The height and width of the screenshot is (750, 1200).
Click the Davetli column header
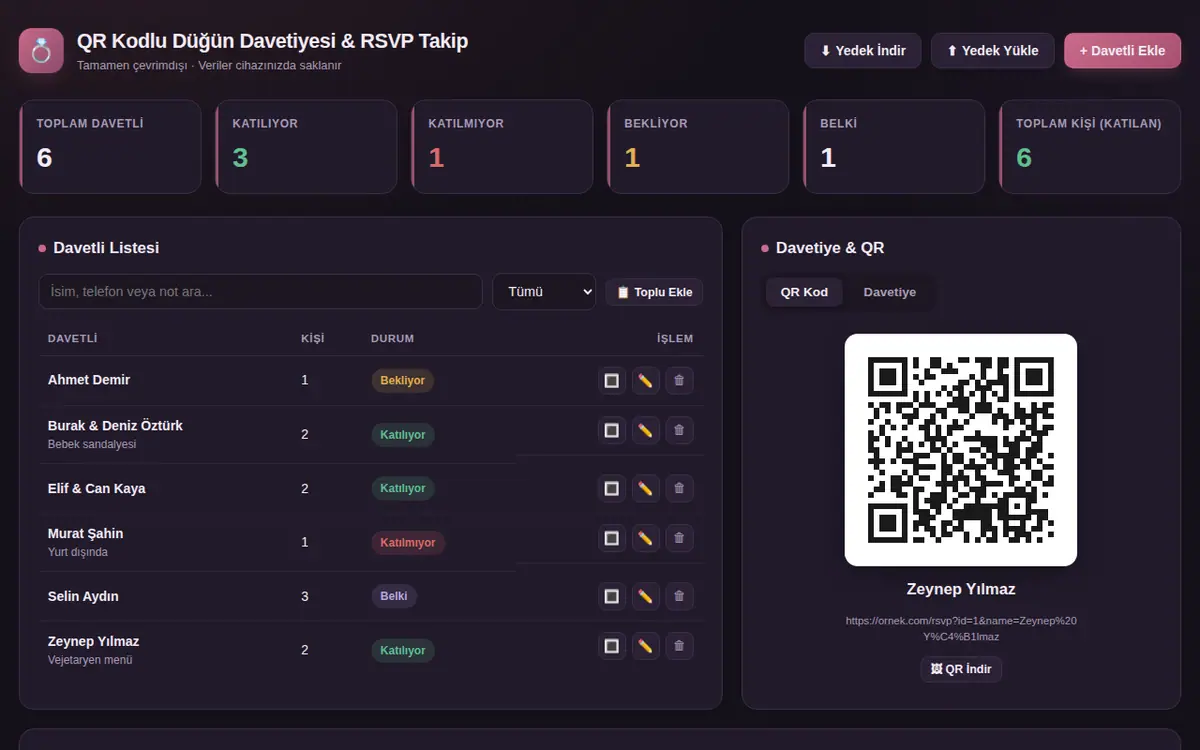[72, 339]
